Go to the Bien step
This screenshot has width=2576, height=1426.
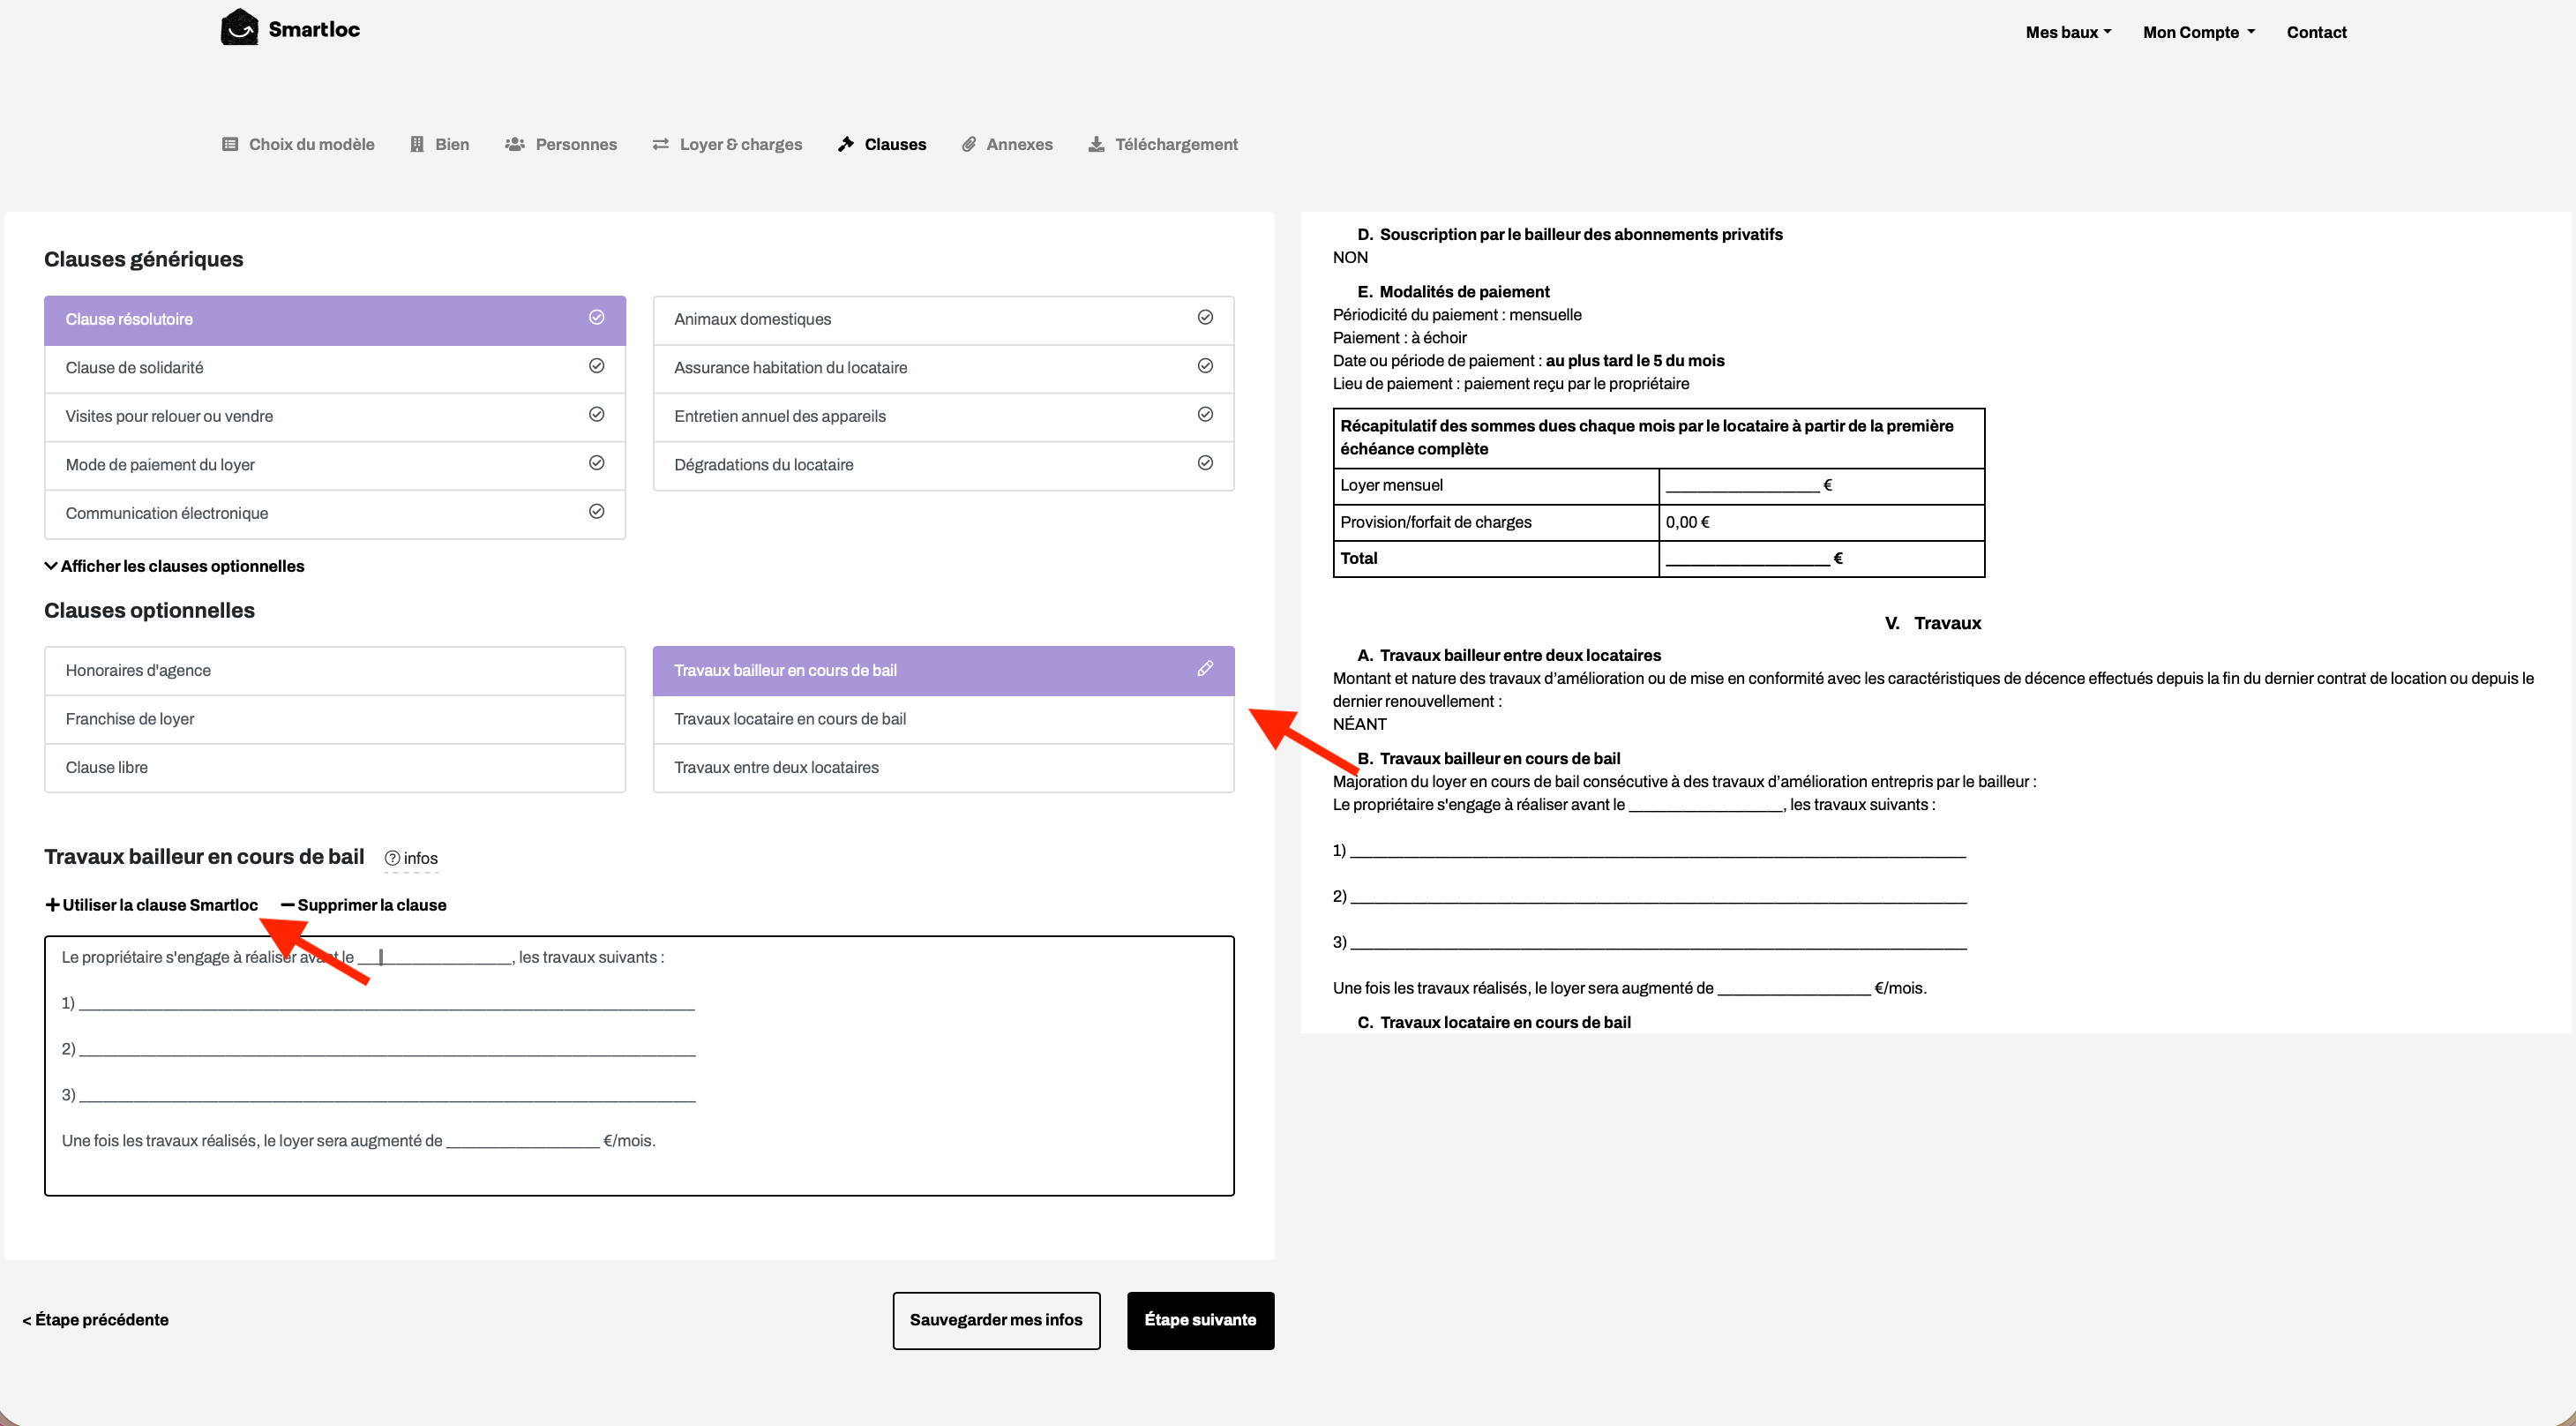coord(440,144)
